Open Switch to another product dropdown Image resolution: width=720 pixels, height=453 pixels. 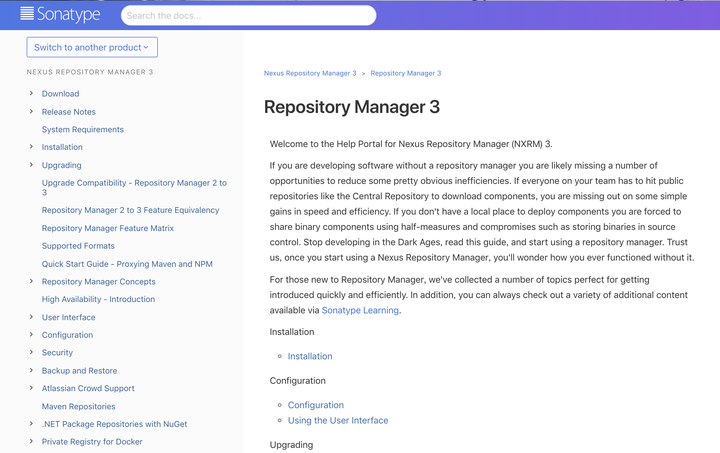coord(92,47)
